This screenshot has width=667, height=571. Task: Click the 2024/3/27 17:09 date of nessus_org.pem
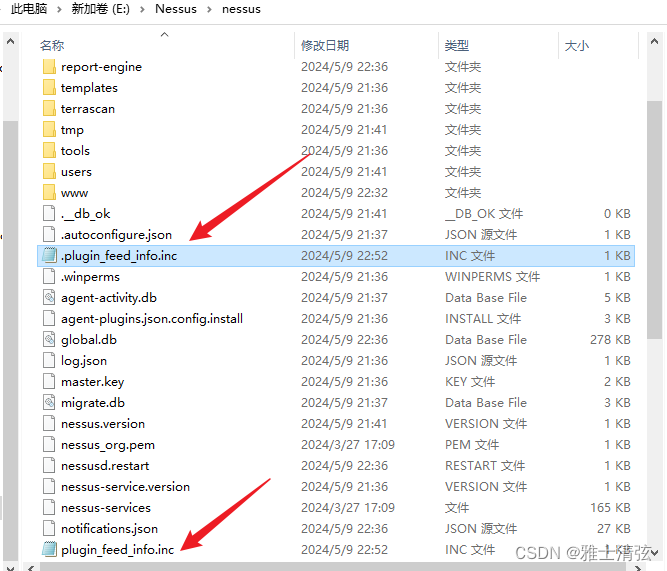click(x=348, y=445)
